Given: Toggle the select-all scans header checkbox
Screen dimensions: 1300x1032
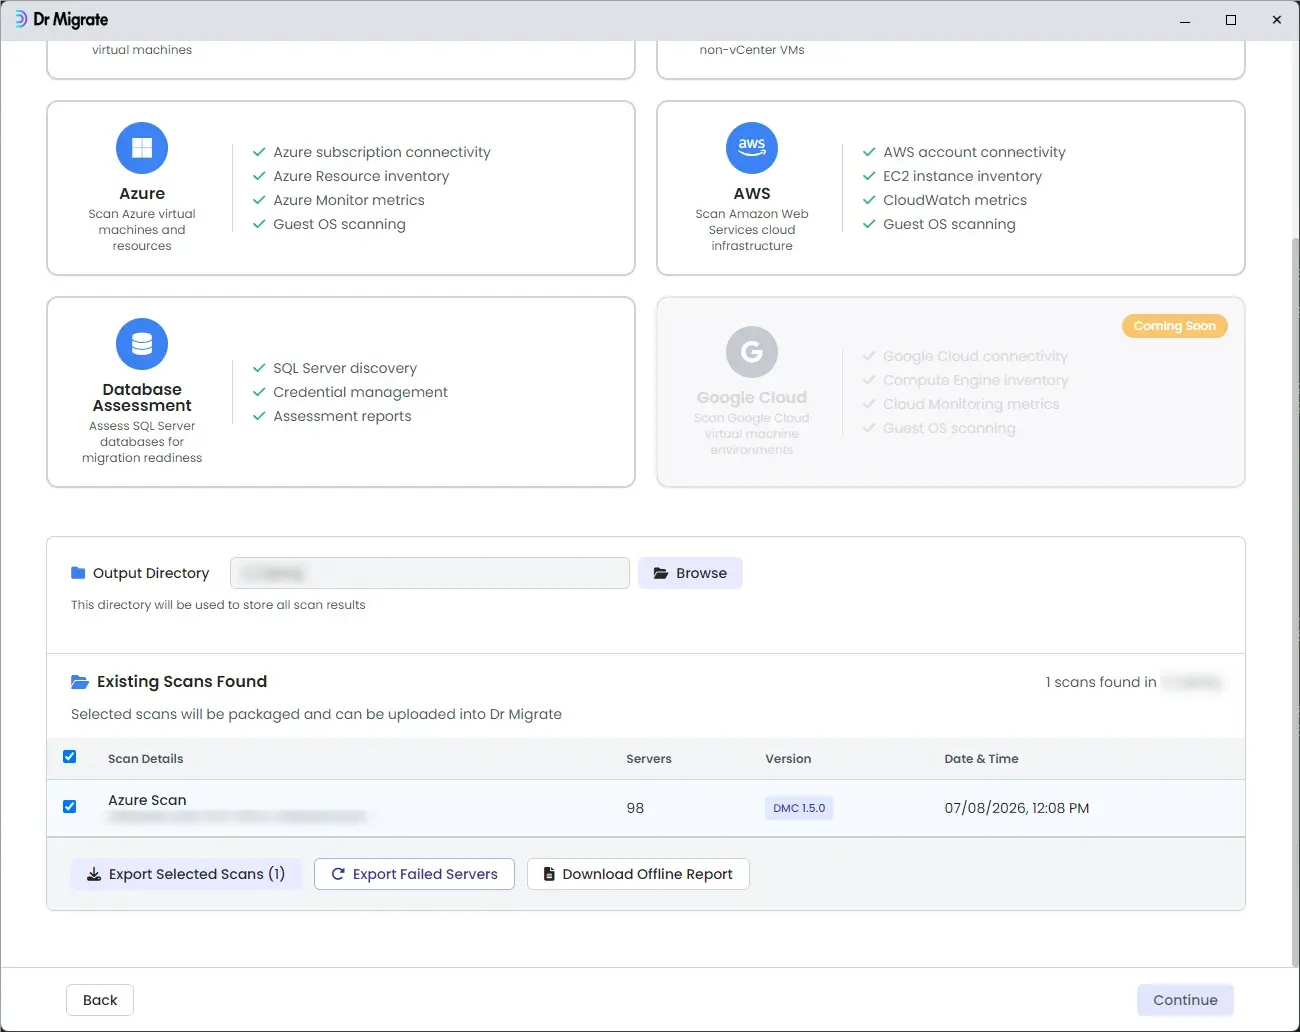Looking at the screenshot, I should coord(70,757).
